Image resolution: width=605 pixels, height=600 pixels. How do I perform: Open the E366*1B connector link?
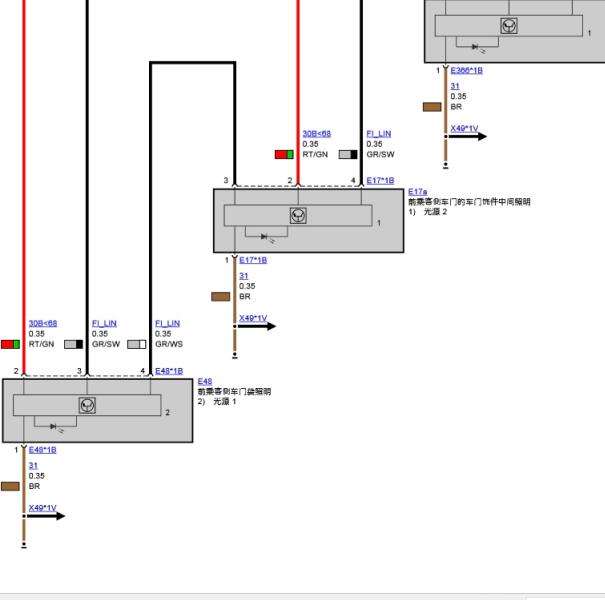point(466,70)
